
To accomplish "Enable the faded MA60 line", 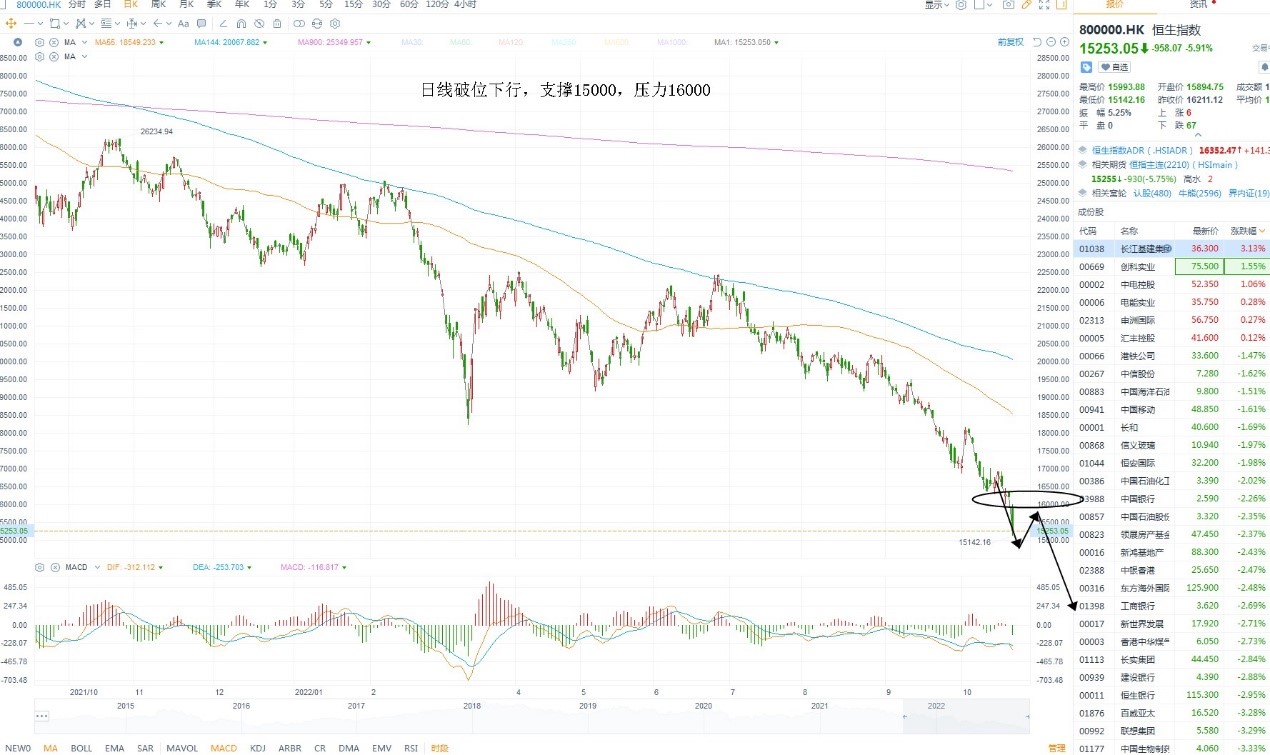I will 460,42.
